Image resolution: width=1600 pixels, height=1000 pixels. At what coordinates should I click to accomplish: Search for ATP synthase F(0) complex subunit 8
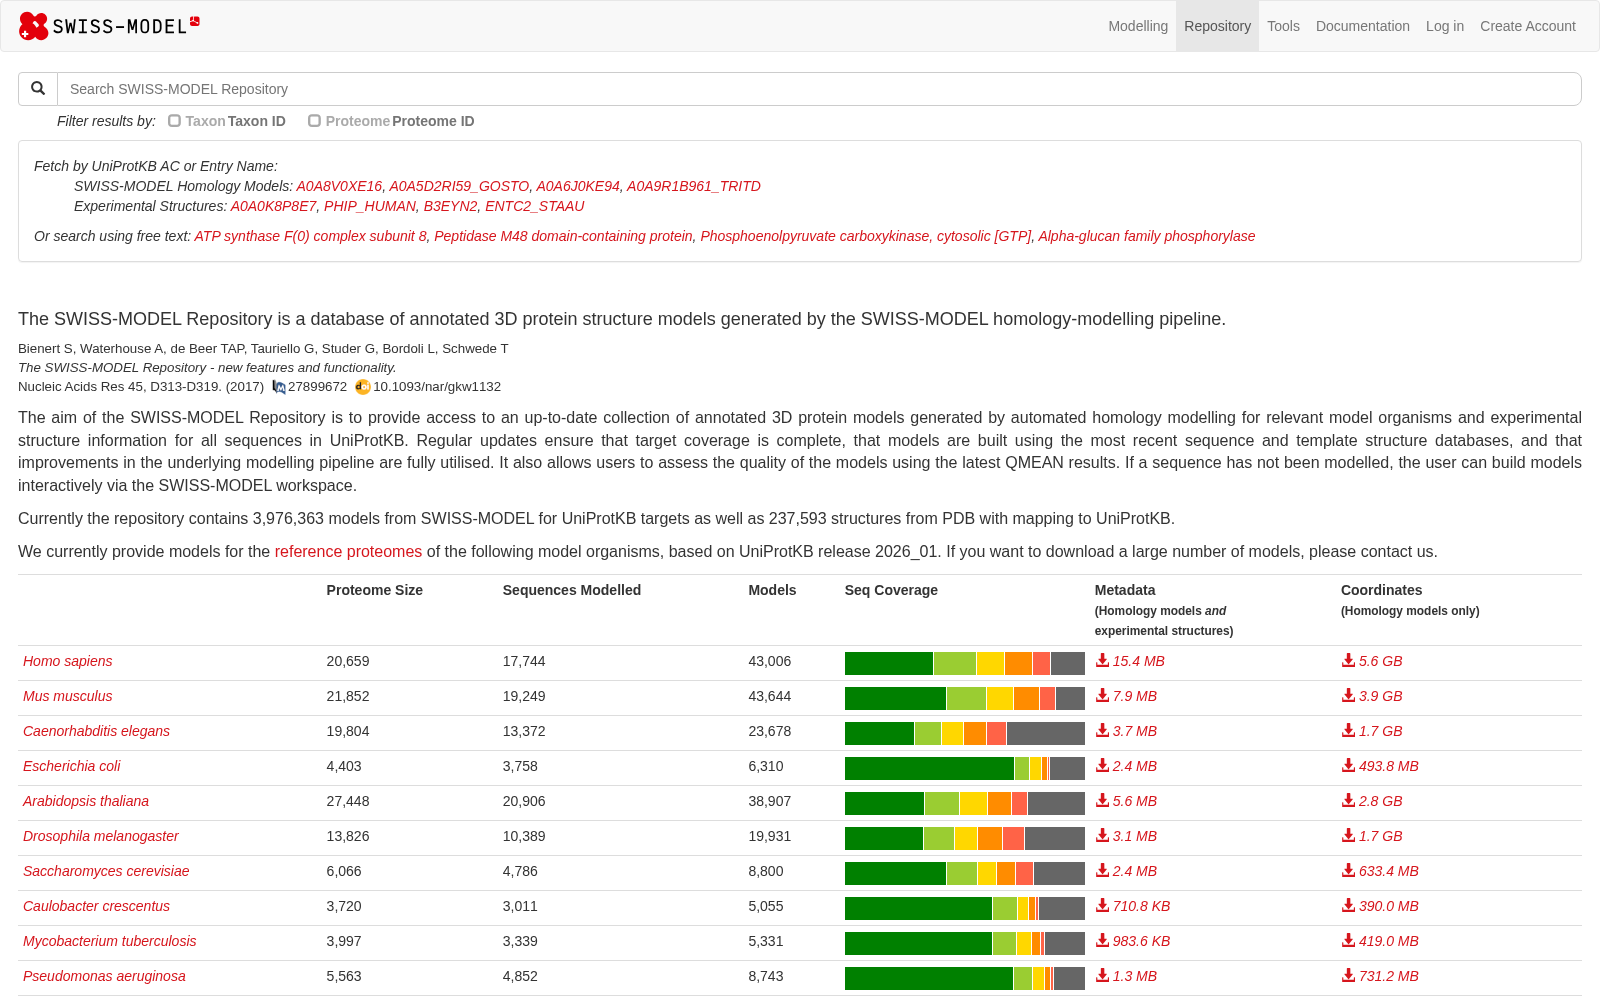click(x=310, y=236)
